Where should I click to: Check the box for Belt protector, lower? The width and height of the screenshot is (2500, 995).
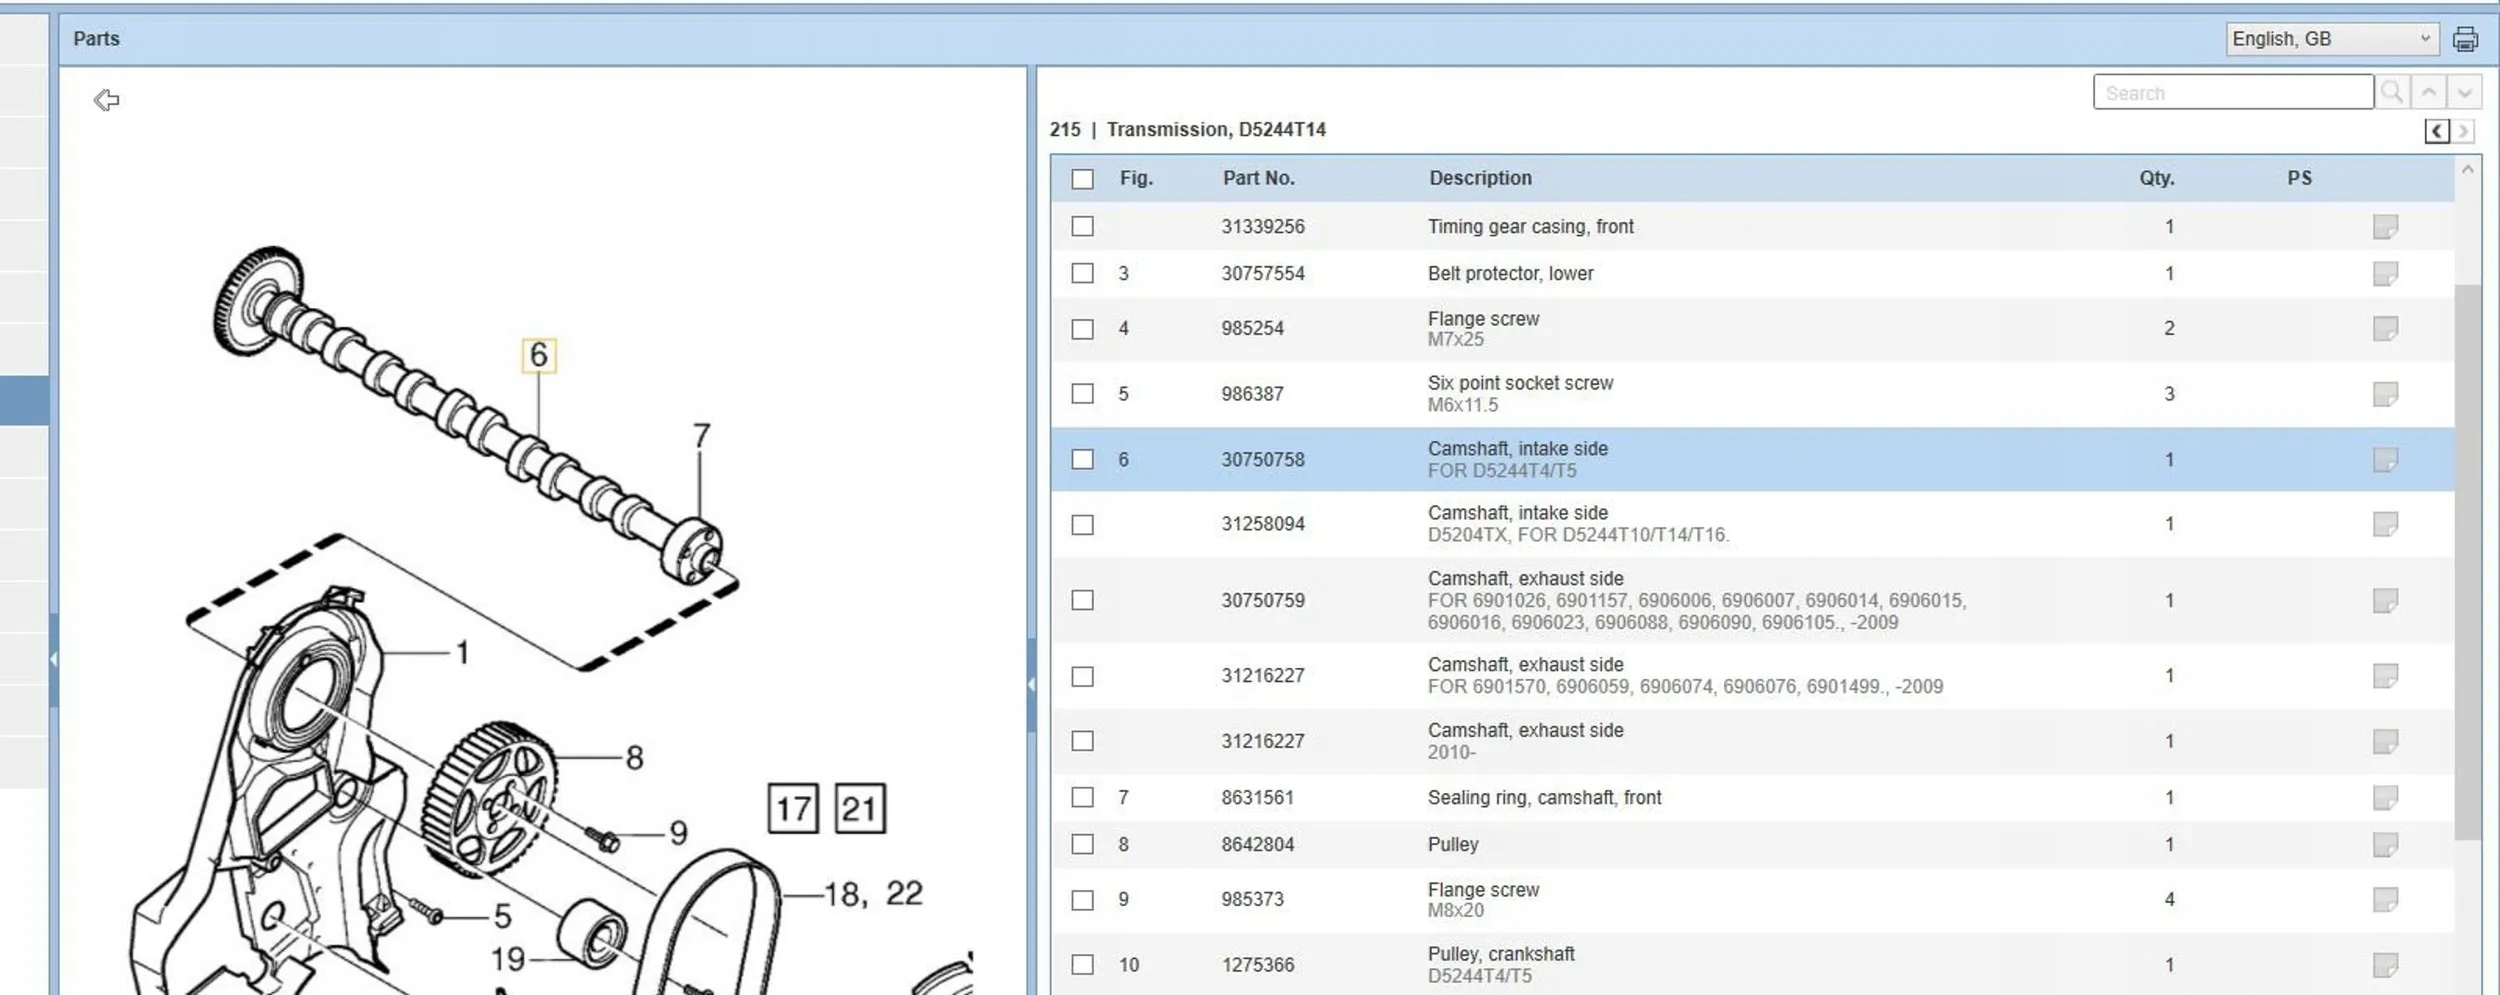[1082, 274]
